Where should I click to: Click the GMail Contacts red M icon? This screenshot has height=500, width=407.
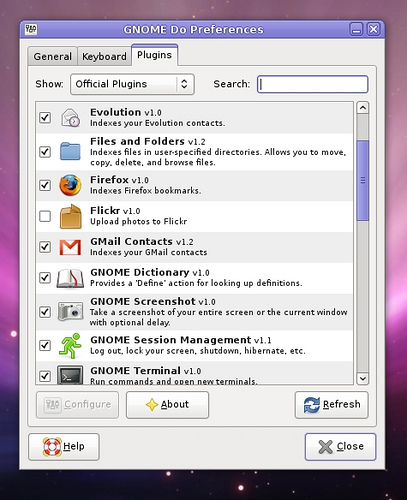70,247
